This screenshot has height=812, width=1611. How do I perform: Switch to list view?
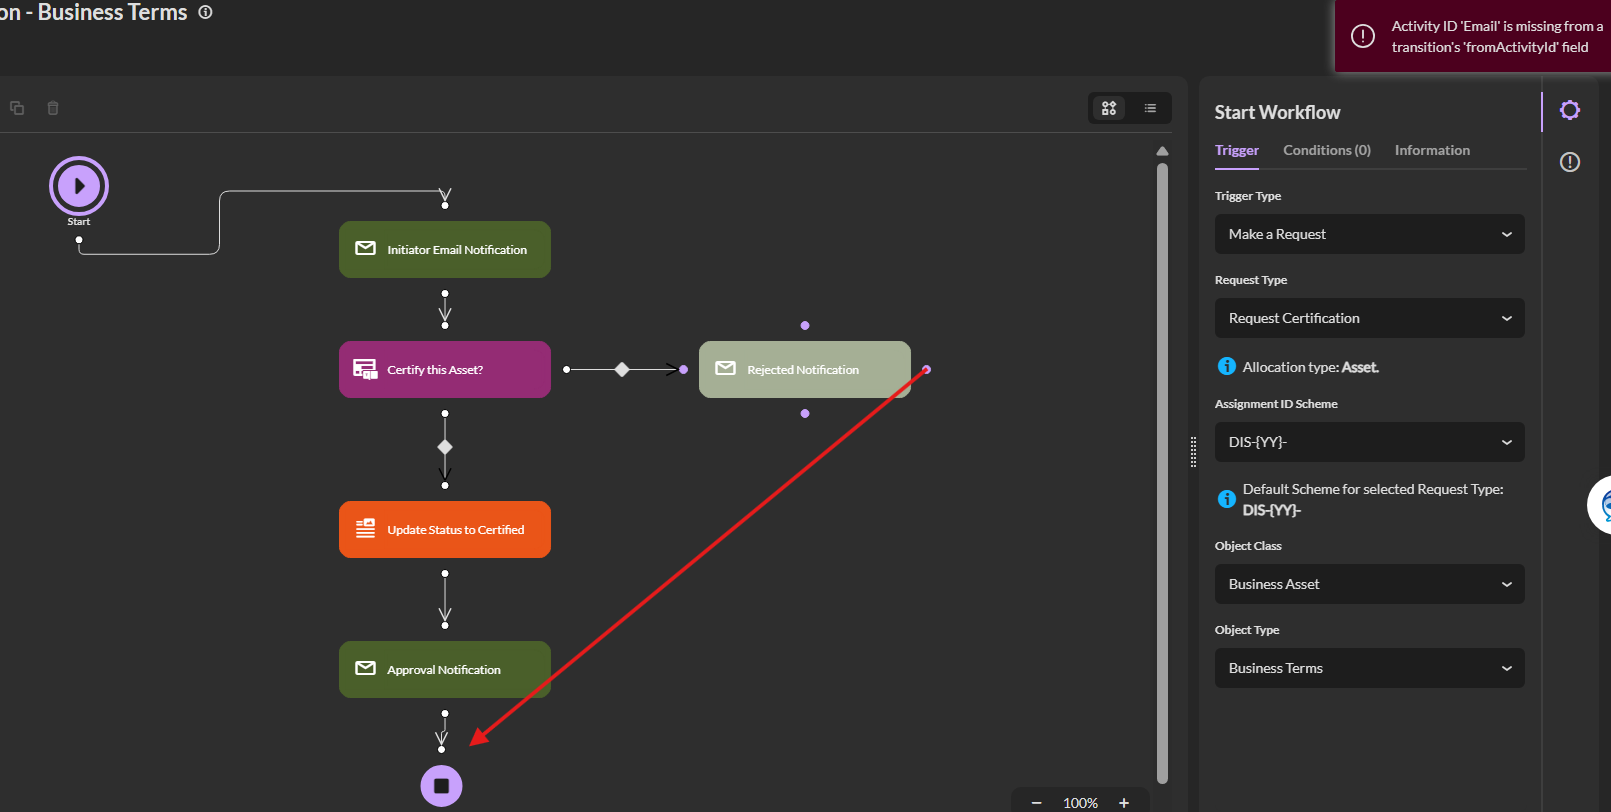point(1150,108)
